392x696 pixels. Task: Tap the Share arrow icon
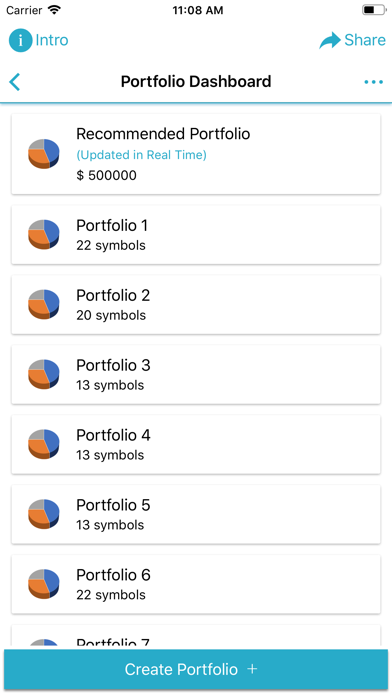(x=330, y=40)
